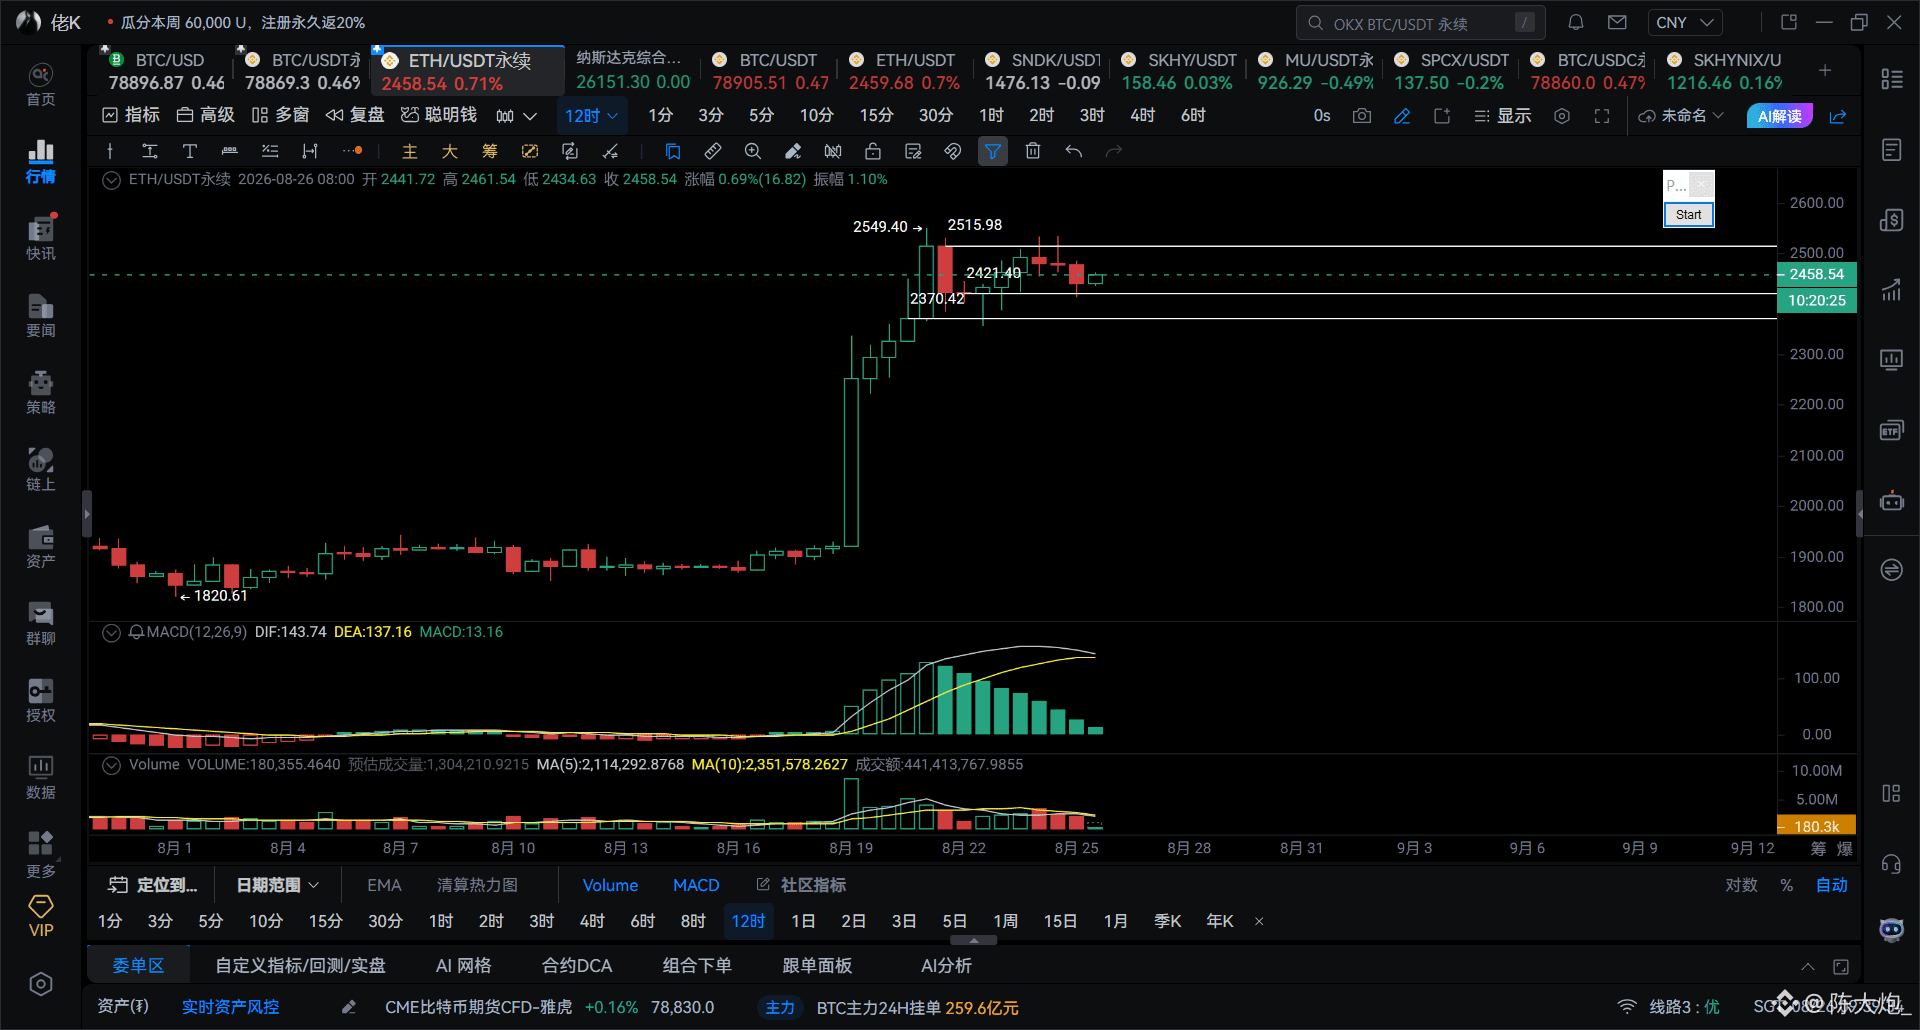Click the 指标 indicators button
The width and height of the screenshot is (1920, 1030).
tap(131, 116)
